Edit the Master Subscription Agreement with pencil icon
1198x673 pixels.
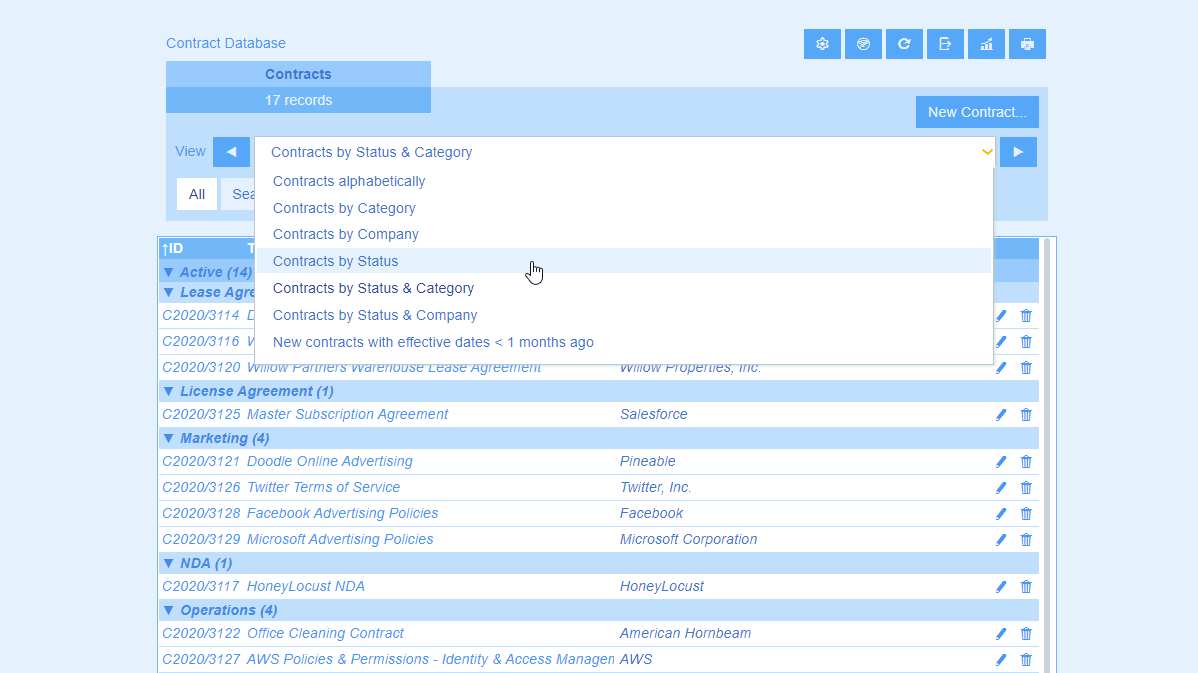tap(1001, 415)
